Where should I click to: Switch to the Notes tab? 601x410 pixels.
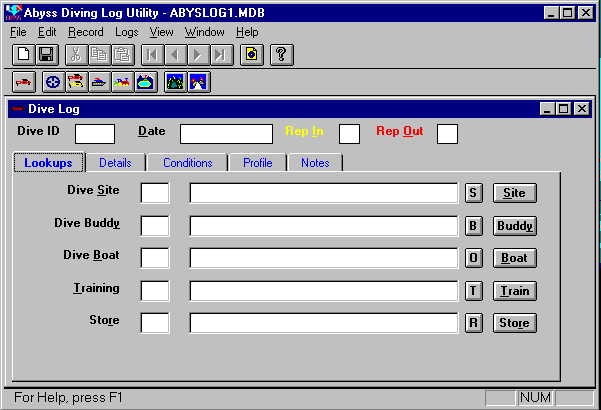coord(315,163)
